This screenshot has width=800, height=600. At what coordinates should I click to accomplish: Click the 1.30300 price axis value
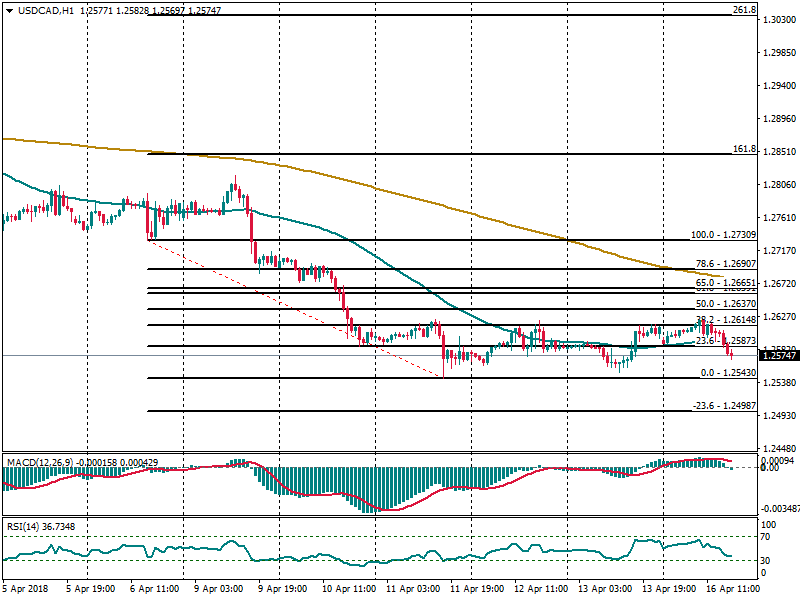click(x=779, y=20)
